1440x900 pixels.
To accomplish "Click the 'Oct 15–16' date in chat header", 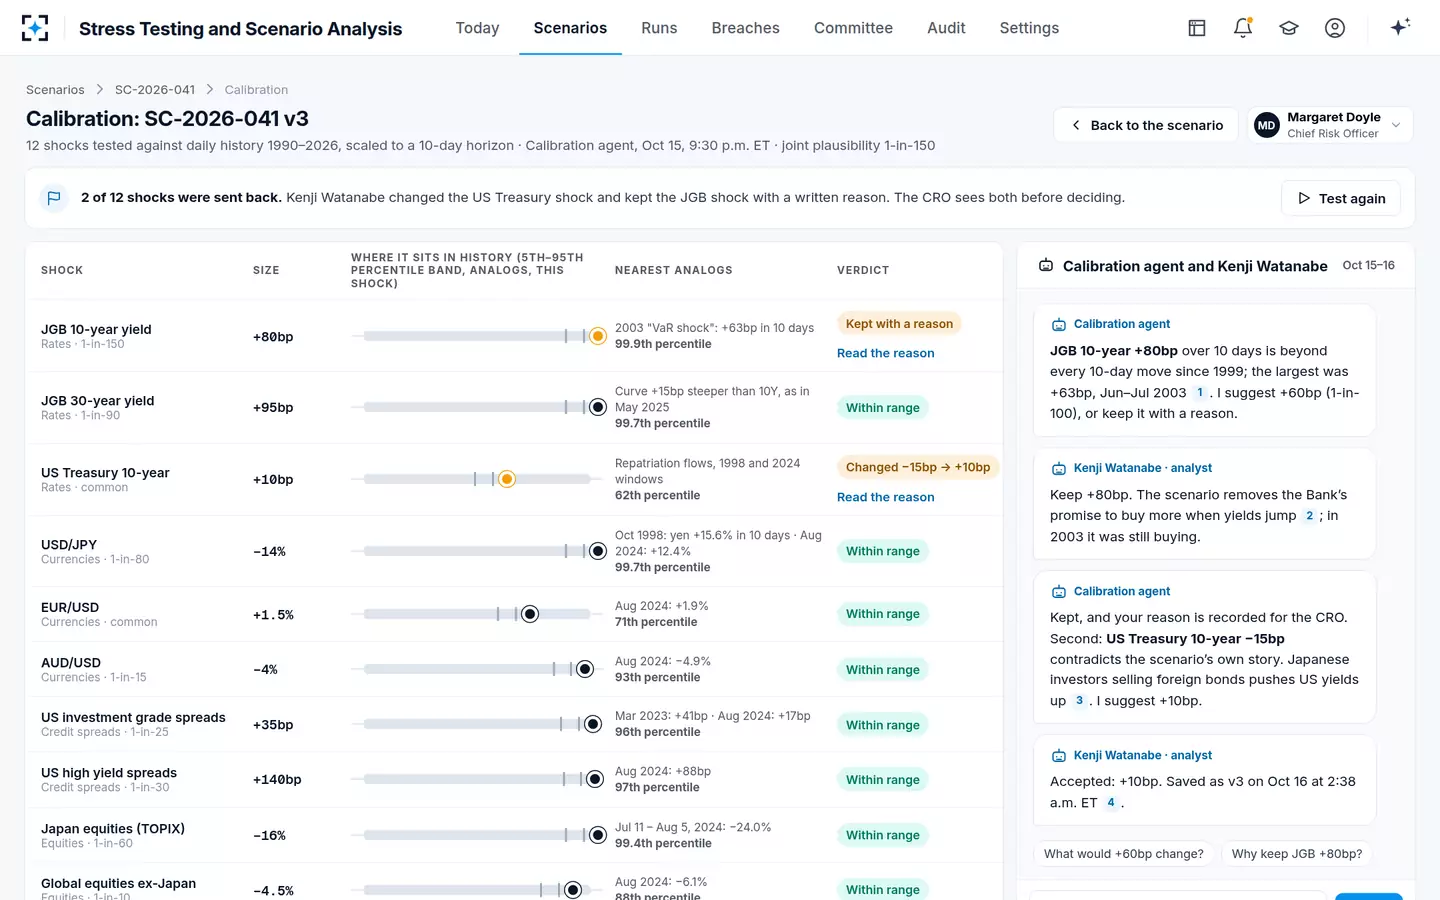I will (x=1368, y=266).
